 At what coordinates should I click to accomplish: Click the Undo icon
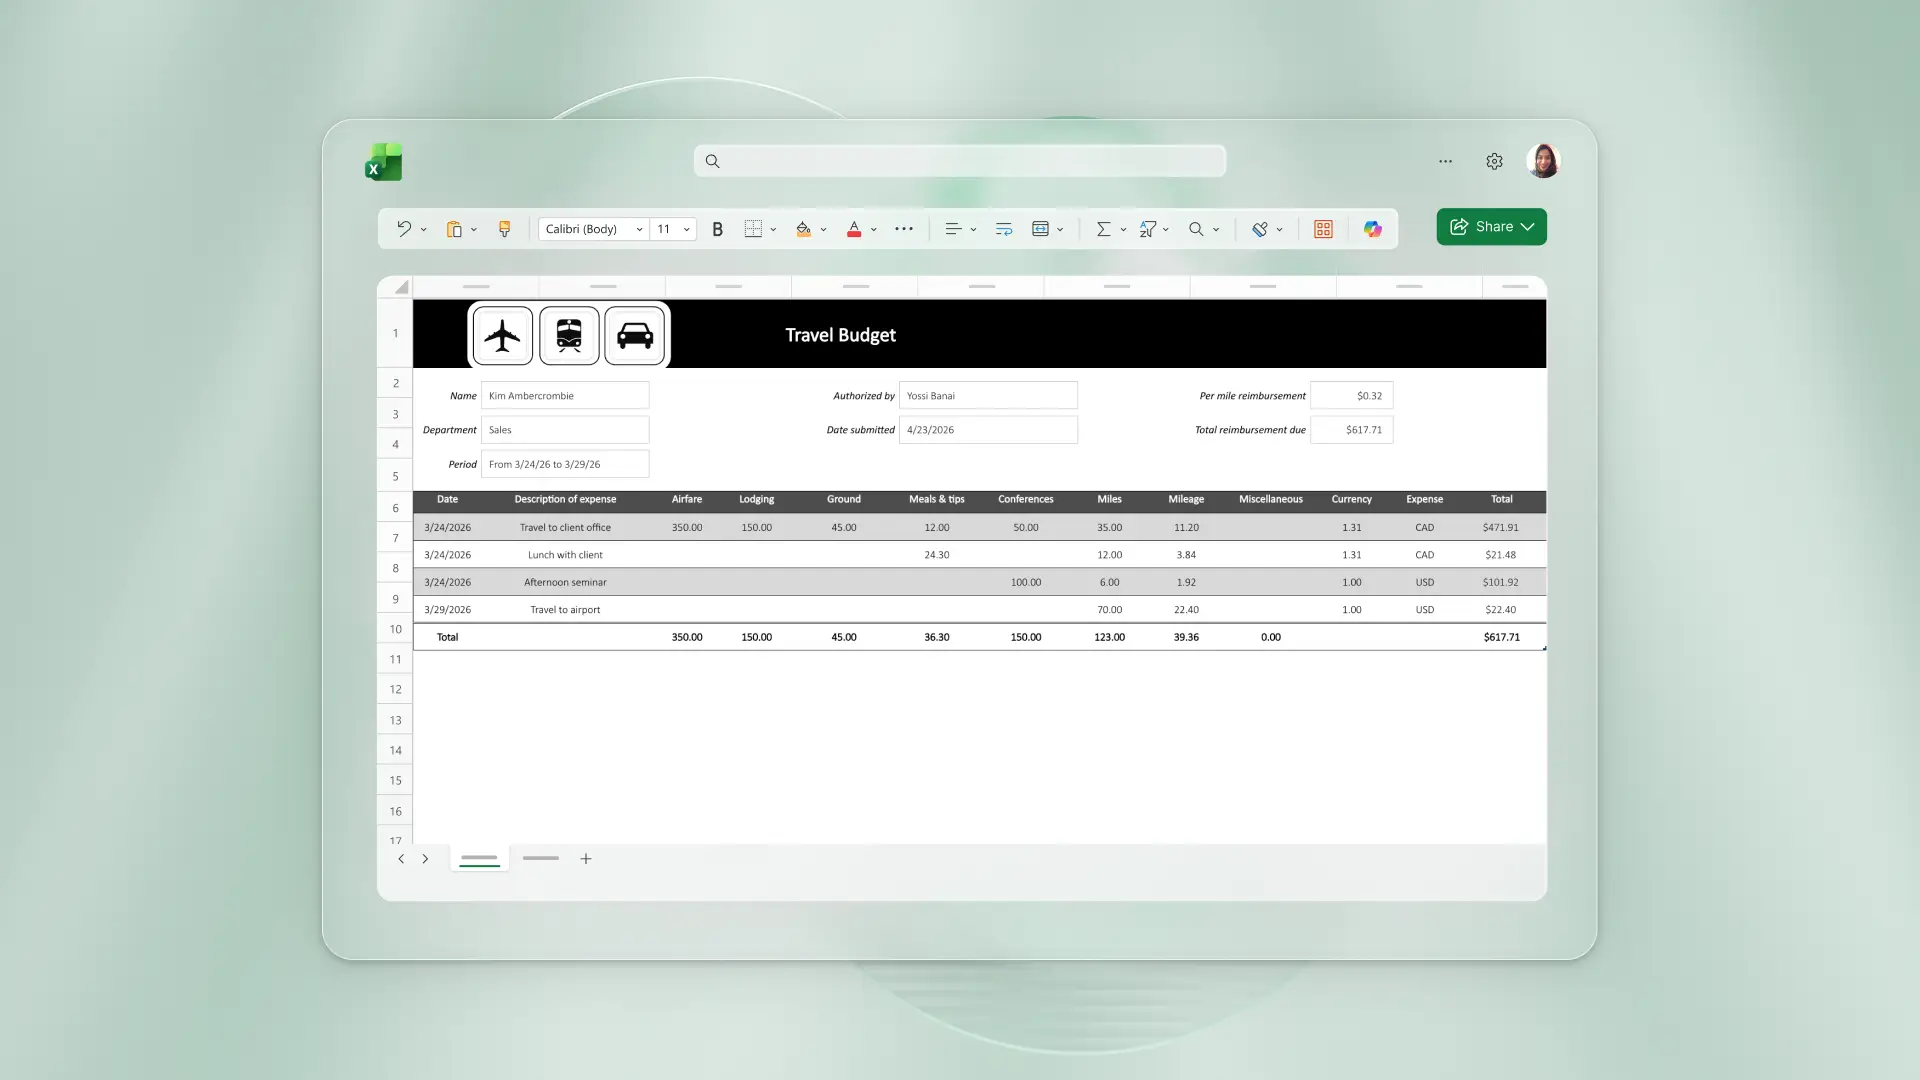tap(405, 229)
